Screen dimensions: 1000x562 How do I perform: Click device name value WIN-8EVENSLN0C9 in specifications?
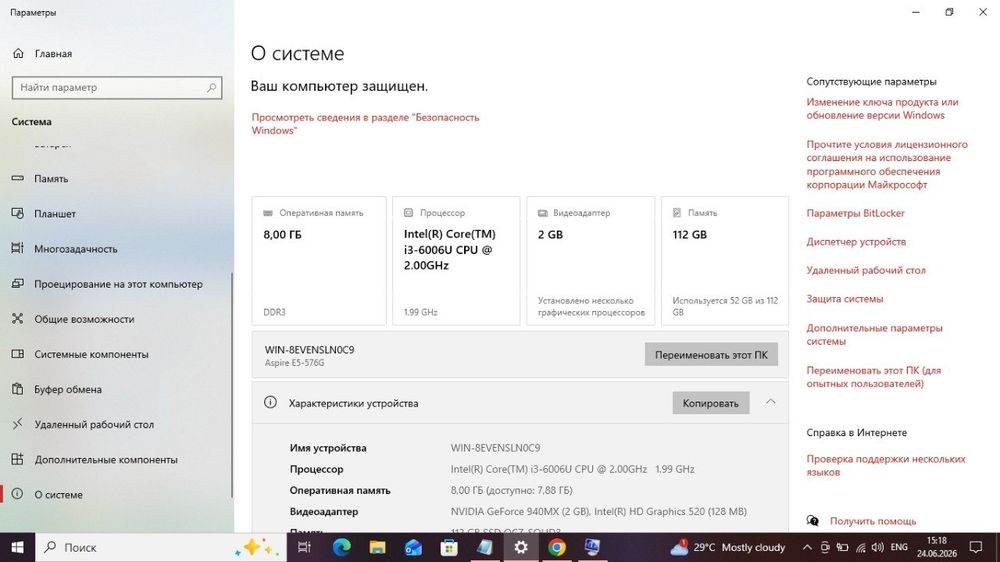click(495, 448)
